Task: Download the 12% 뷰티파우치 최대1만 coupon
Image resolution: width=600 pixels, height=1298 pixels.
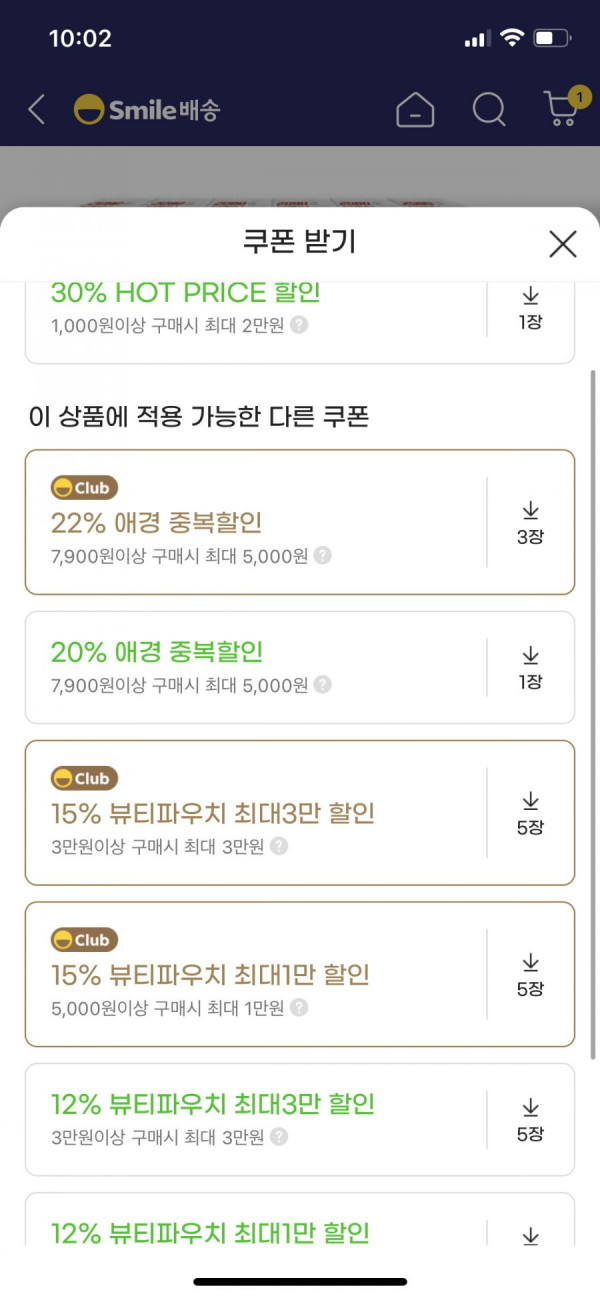Action: pos(530,1236)
